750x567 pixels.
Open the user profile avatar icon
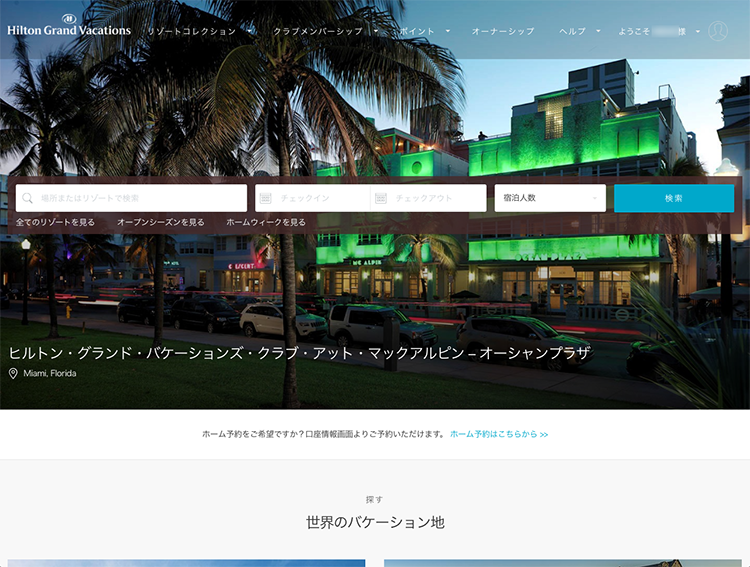717,31
